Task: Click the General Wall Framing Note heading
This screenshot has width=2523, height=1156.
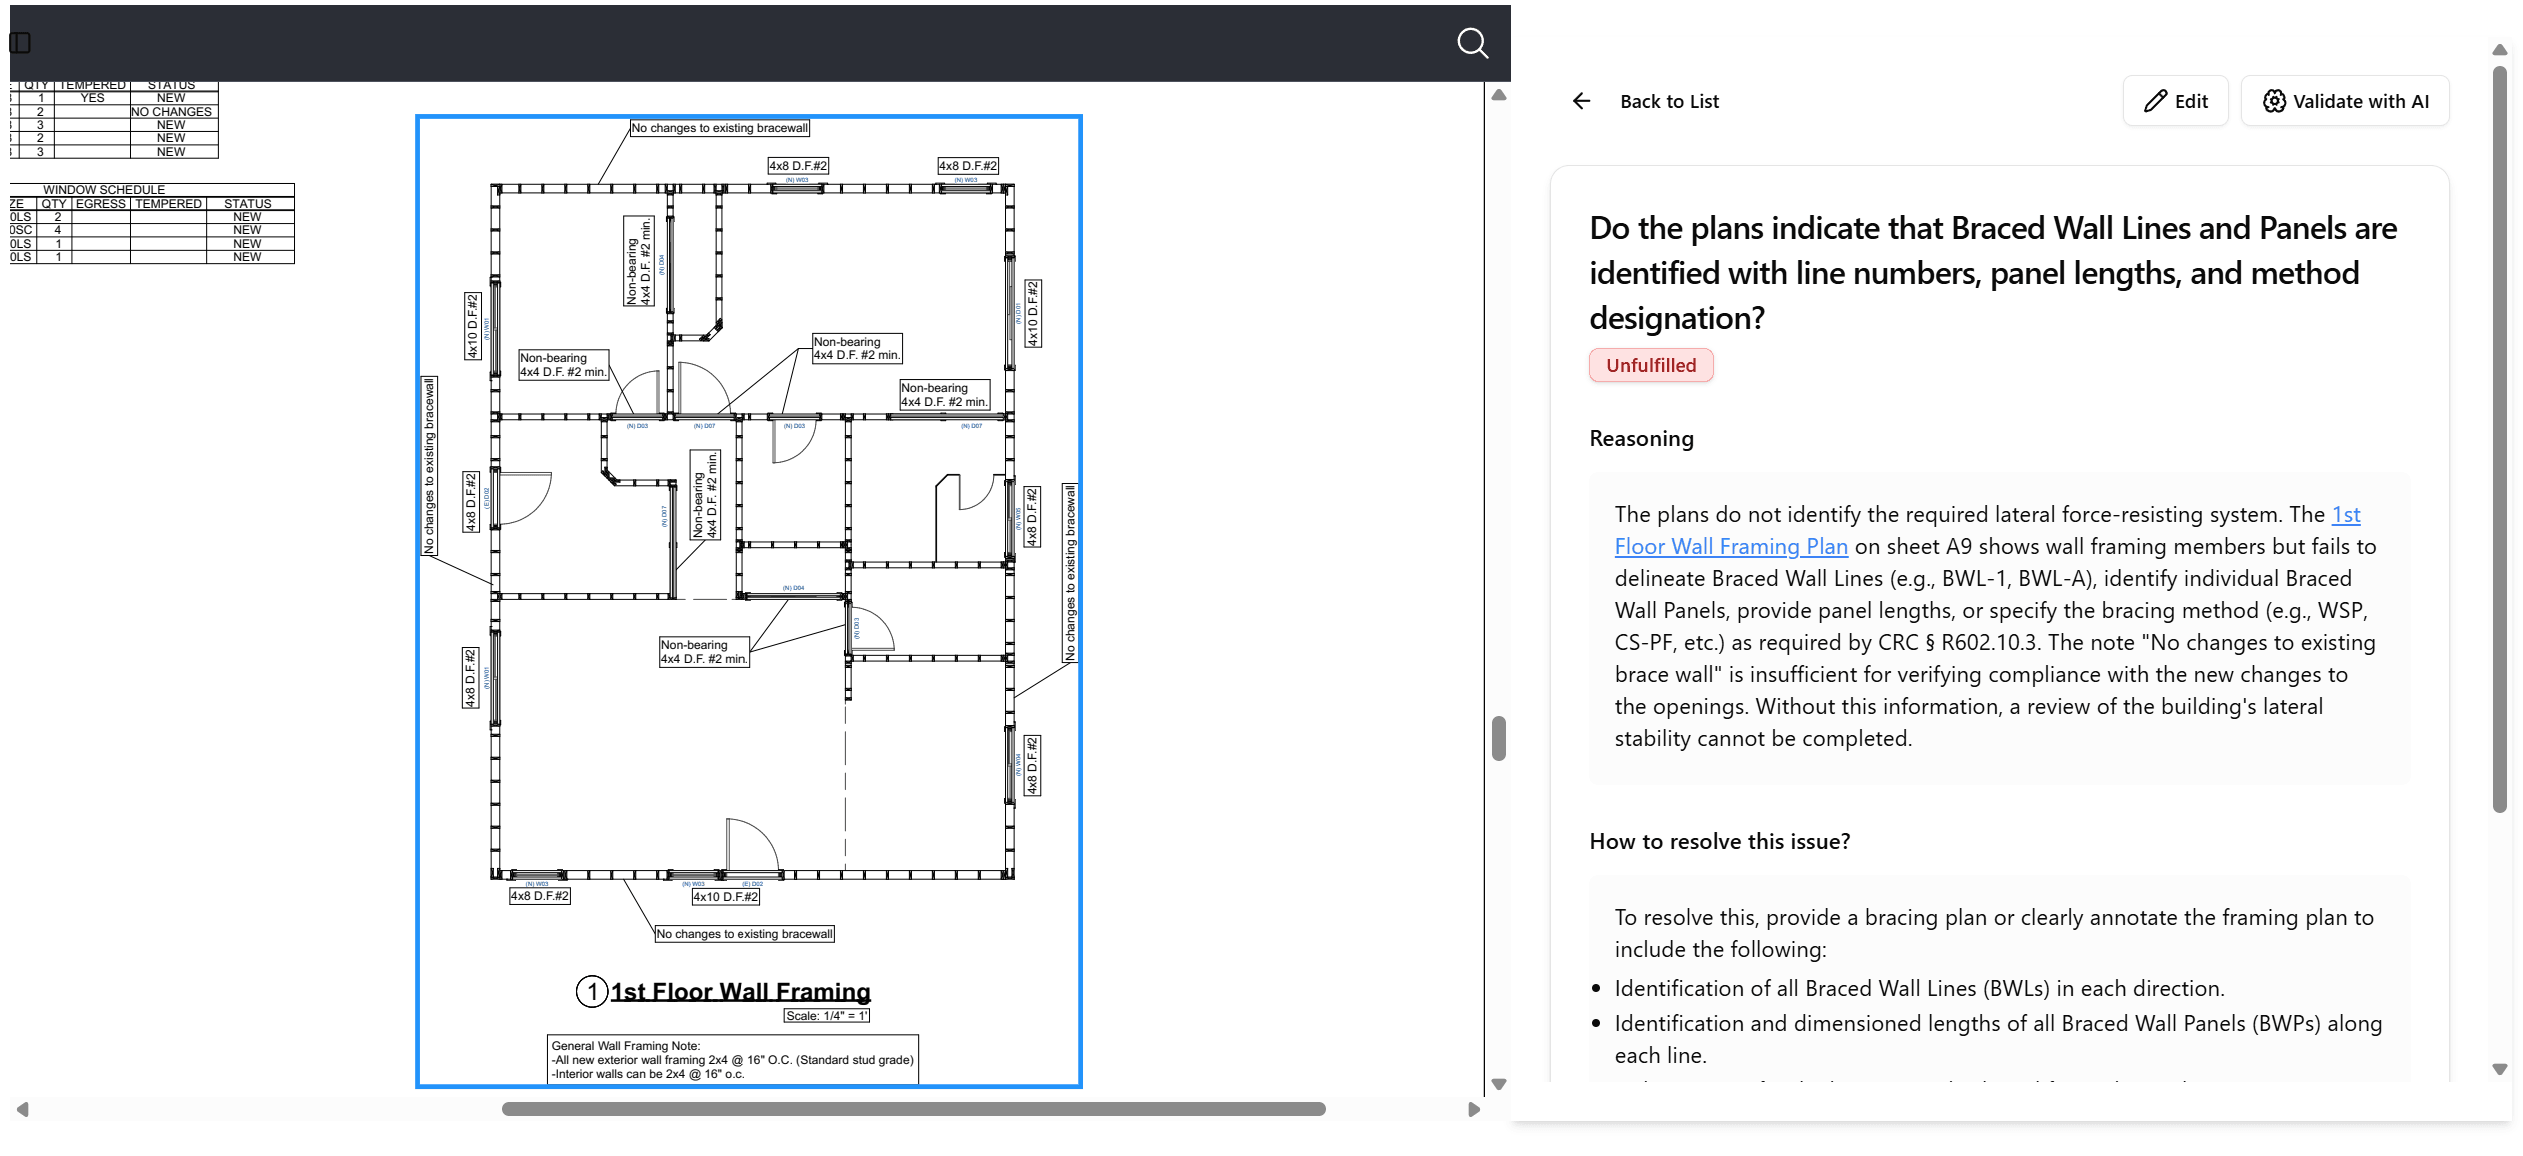Action: (626, 1046)
